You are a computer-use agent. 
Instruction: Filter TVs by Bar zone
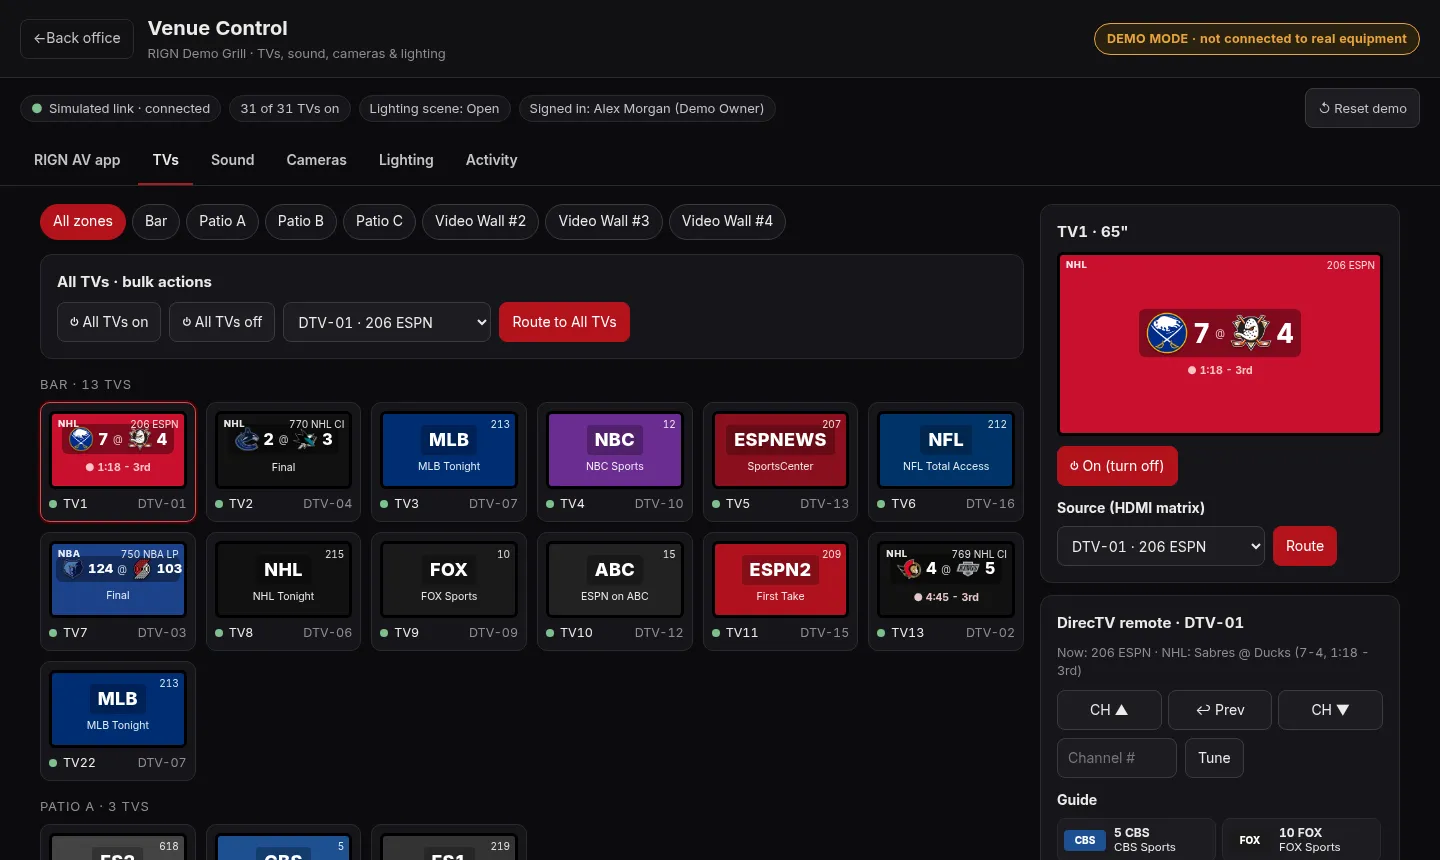[156, 221]
